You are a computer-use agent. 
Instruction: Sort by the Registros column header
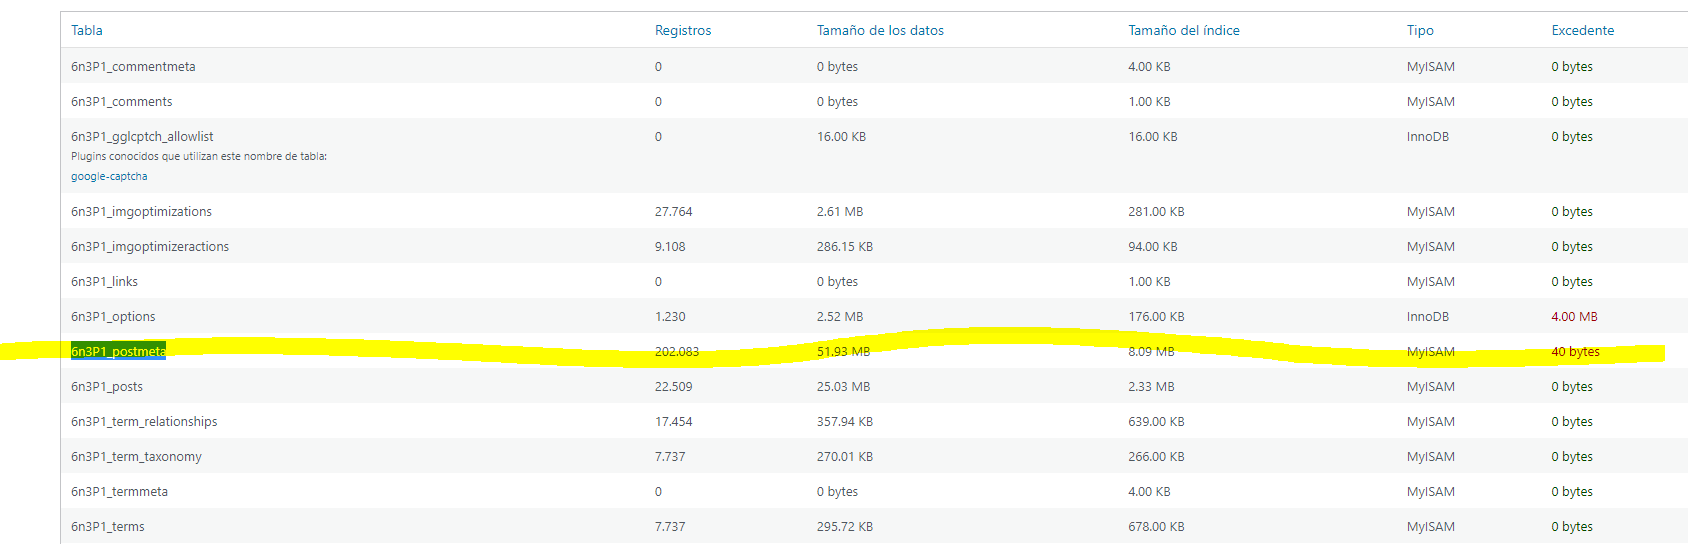(683, 30)
